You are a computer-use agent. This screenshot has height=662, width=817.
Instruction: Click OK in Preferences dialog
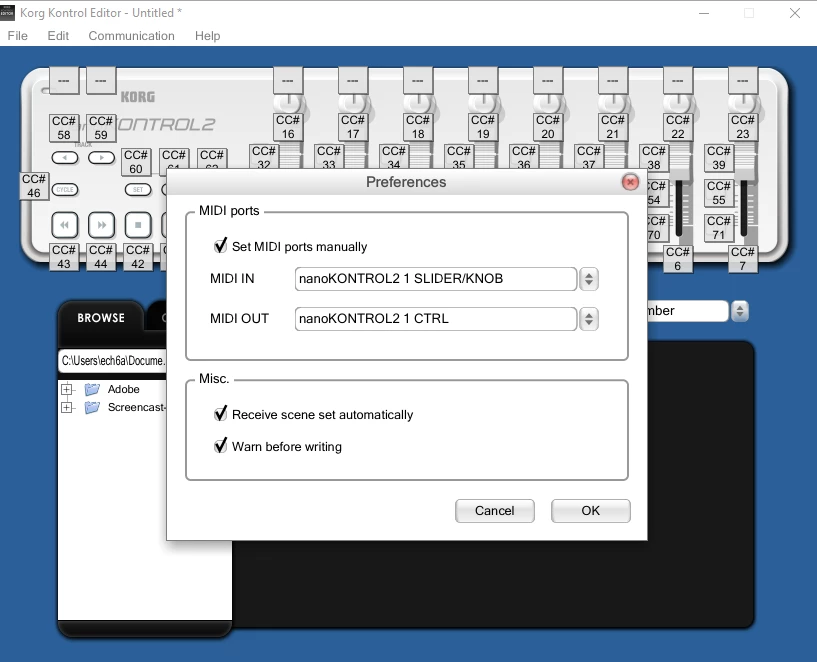[590, 511]
